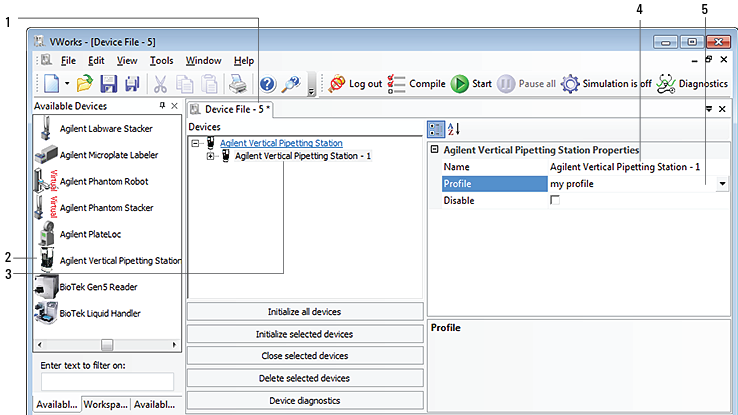Open Help with the question mark icon
This screenshot has width=738, height=415.
coord(268,84)
